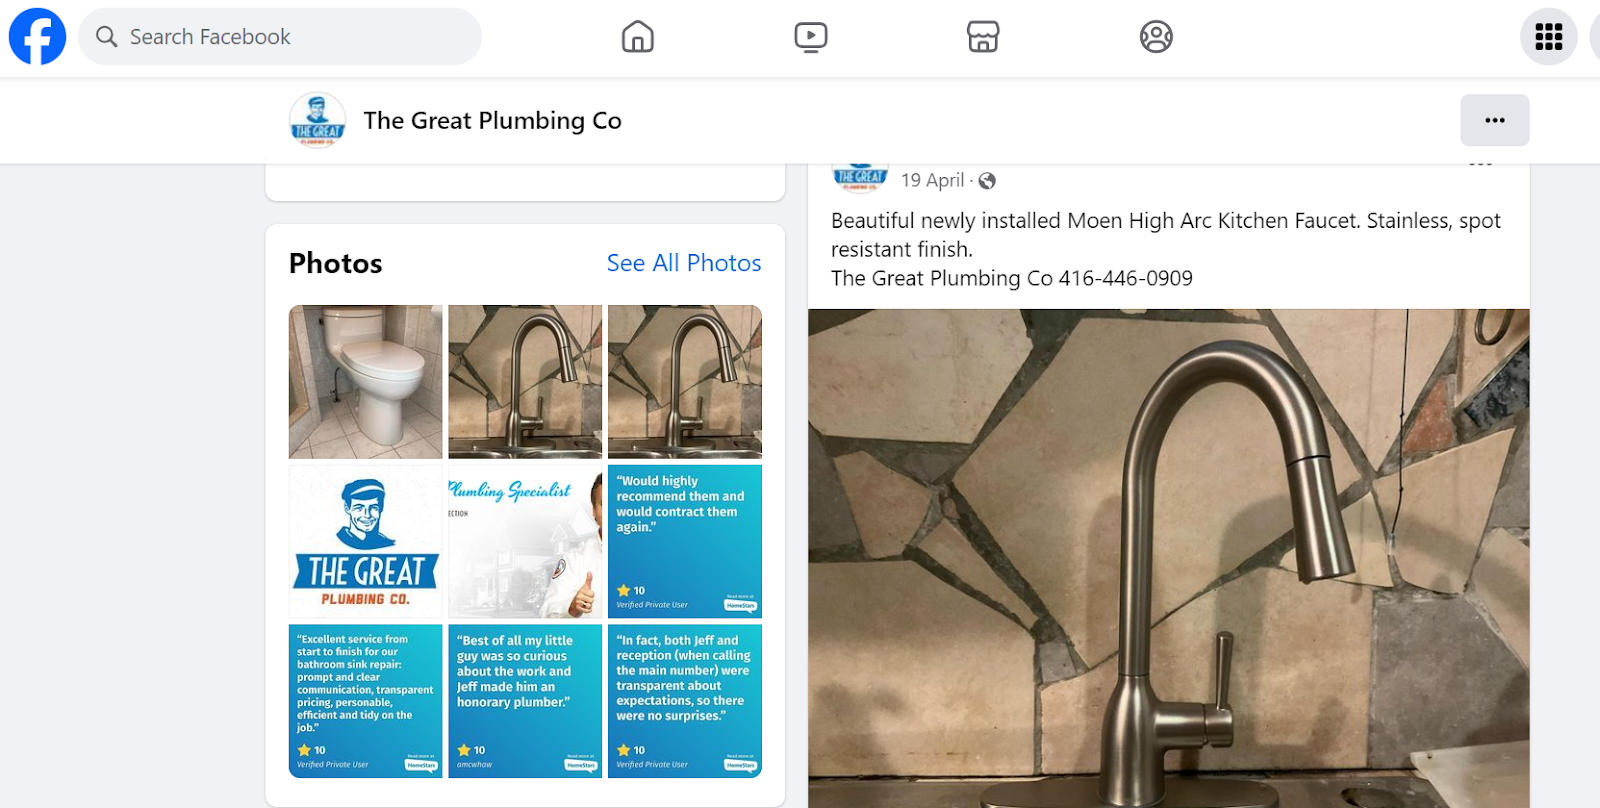
Task: Open the Marketplace icon
Action: 983,37
